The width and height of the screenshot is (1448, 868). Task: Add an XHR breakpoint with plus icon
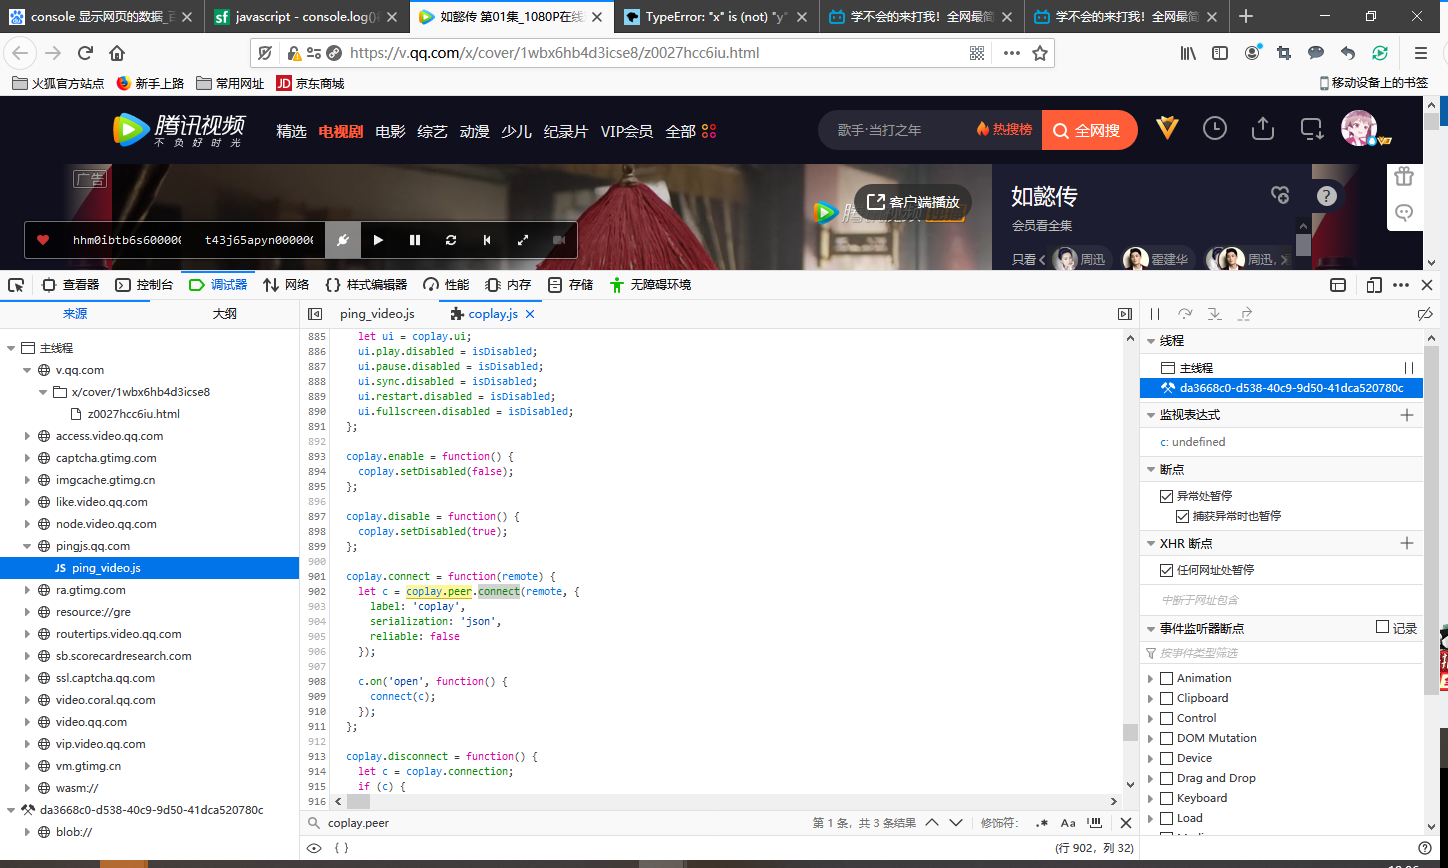click(x=1407, y=543)
